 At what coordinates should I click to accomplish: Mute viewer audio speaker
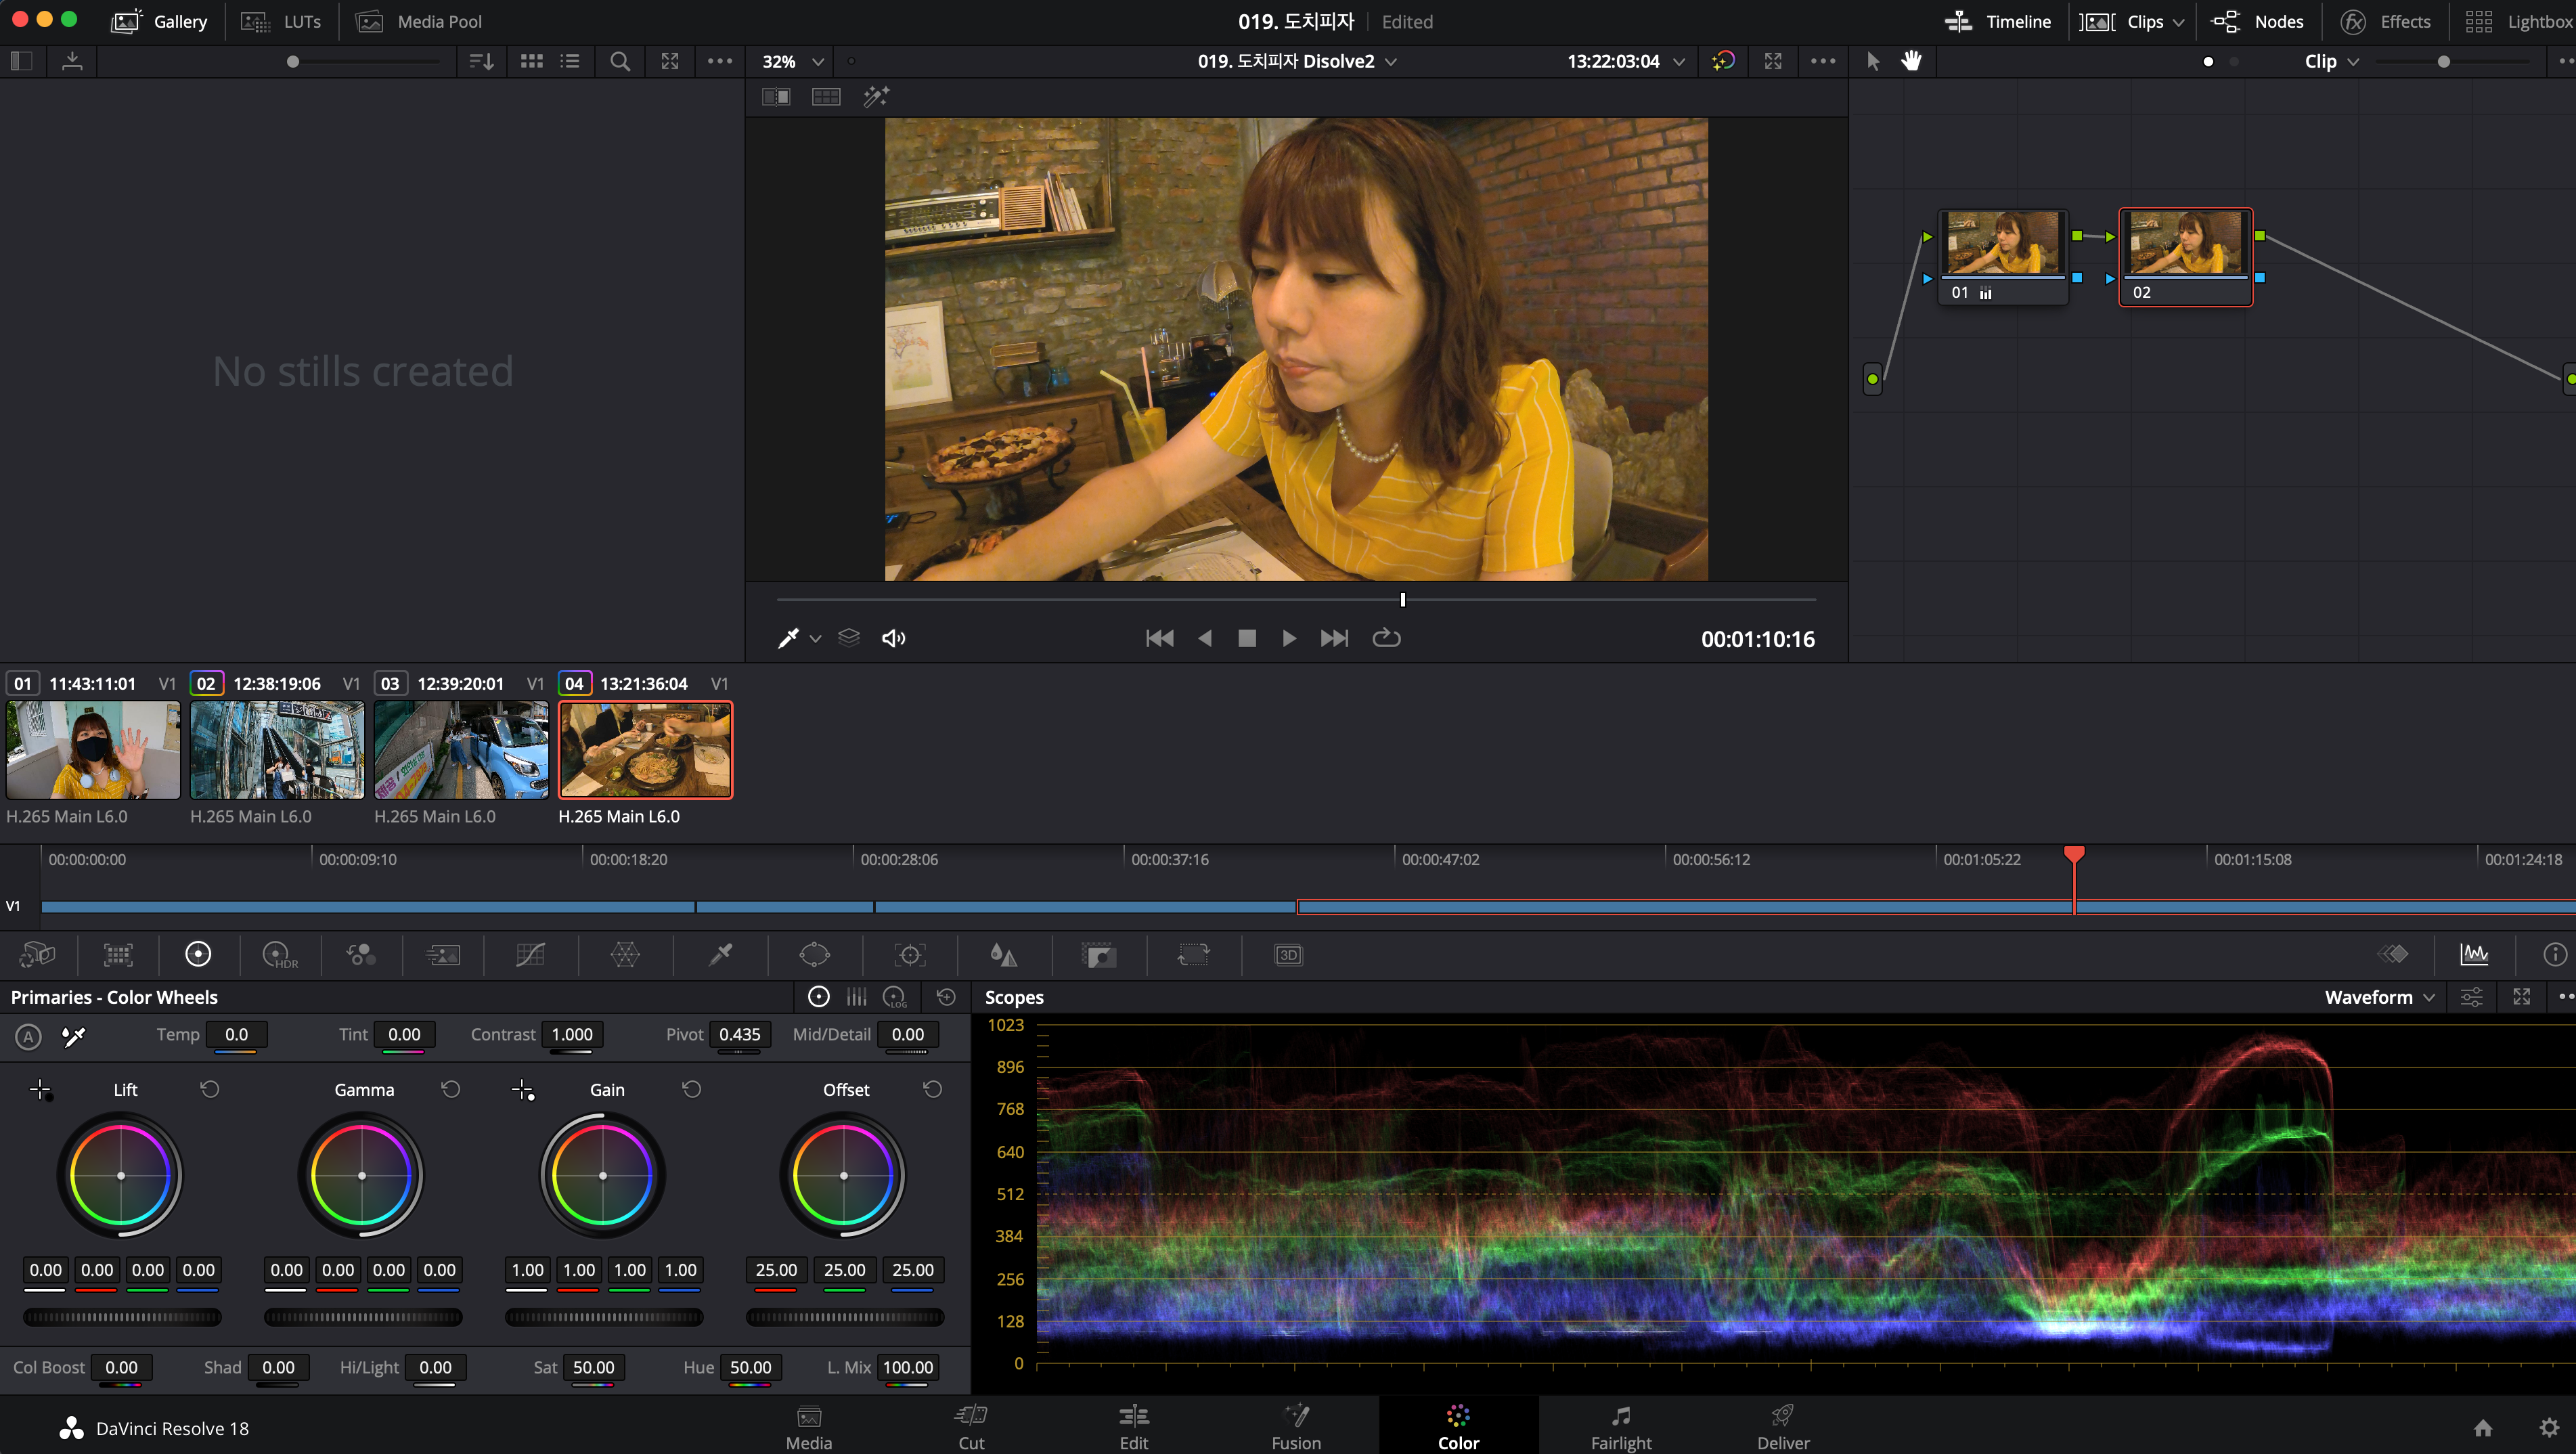pos(893,638)
